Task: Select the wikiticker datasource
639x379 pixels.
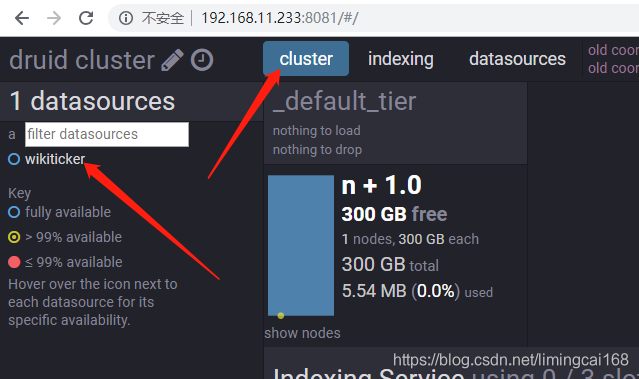Action: tap(55, 159)
